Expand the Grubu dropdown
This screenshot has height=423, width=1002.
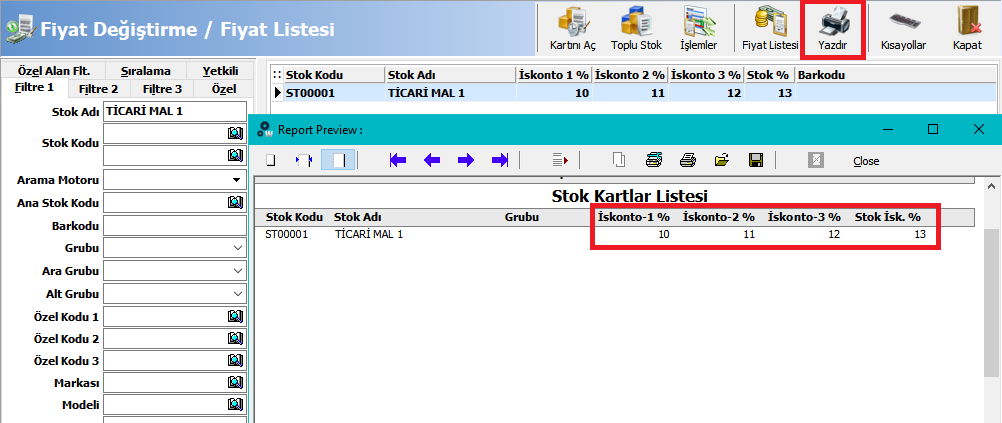(x=238, y=247)
